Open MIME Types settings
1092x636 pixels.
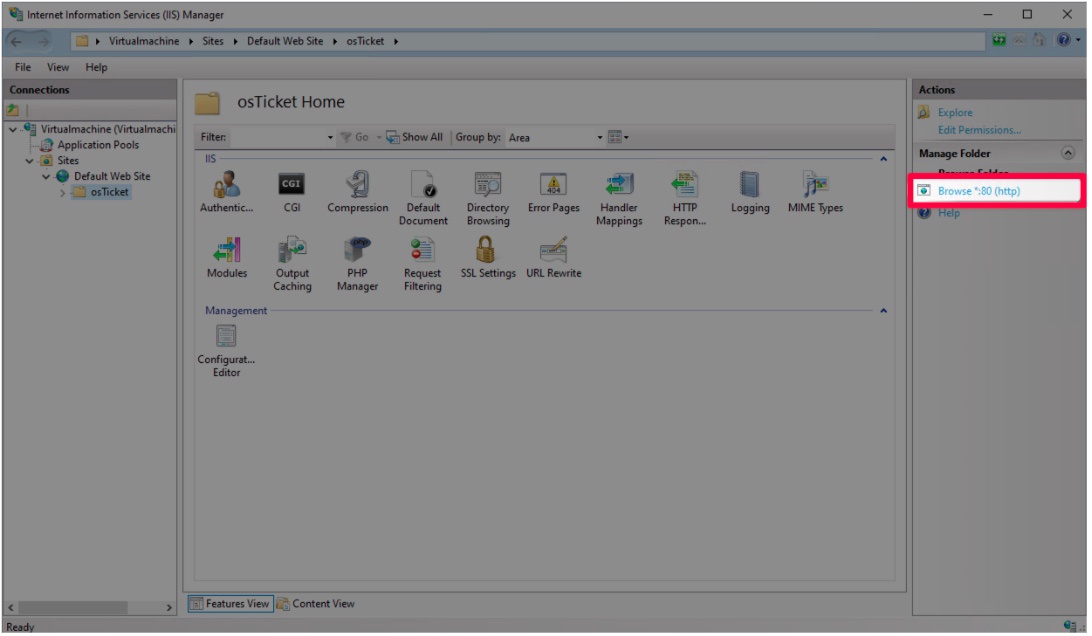(815, 192)
